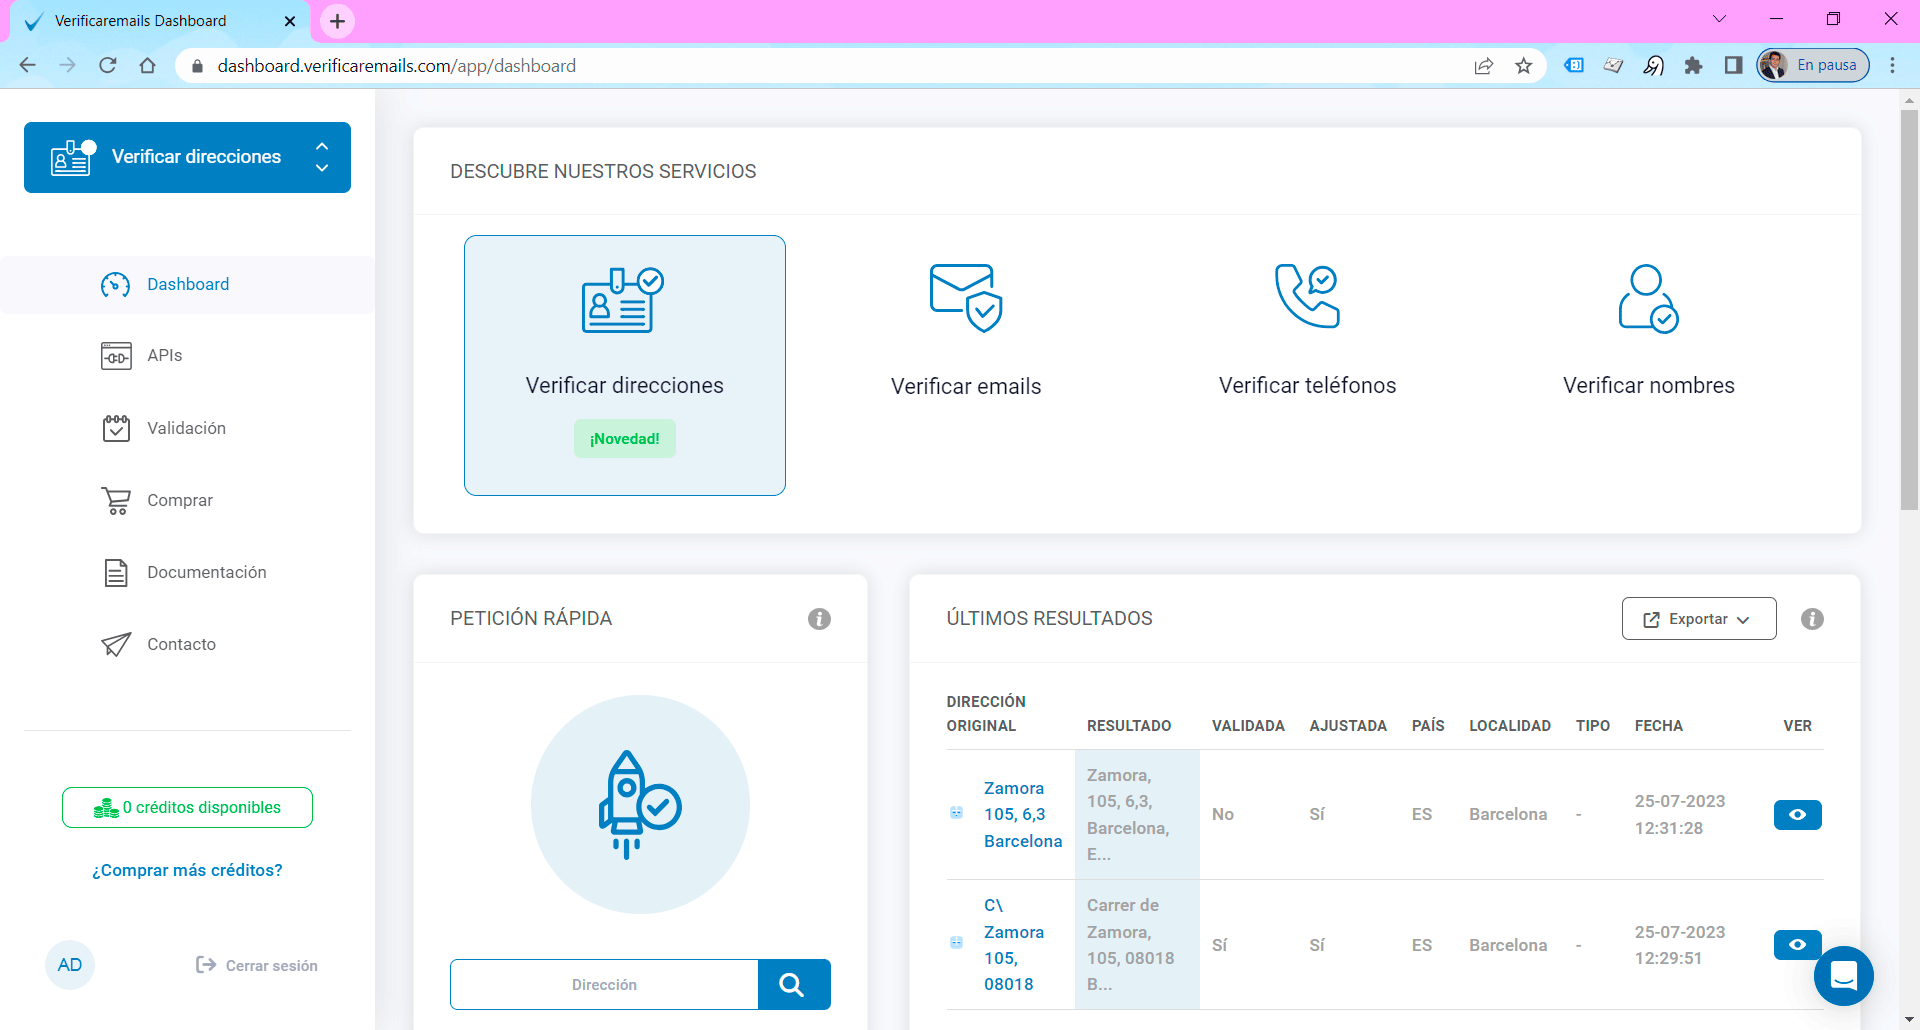Click the 0 créditos disponibles button
1920x1030 pixels.
(x=187, y=807)
